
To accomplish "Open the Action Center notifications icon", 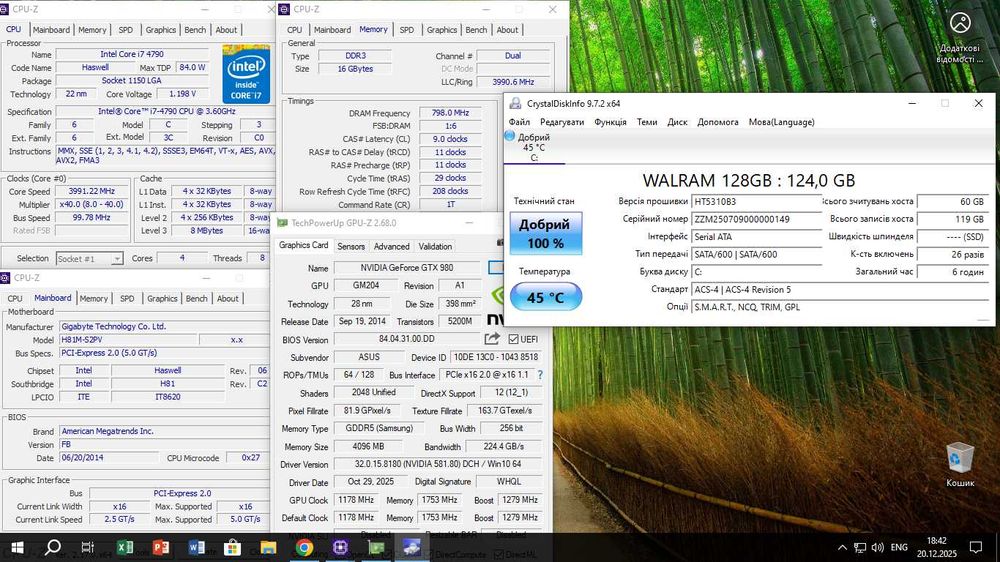I will pyautogui.click(x=976, y=547).
